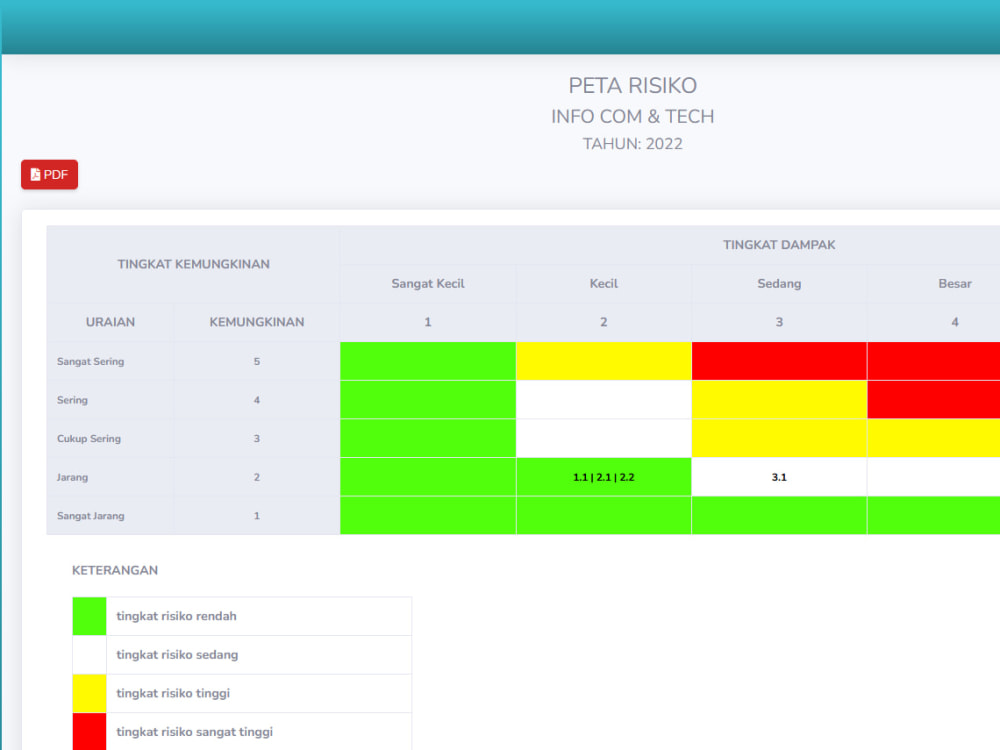1000x750 pixels.
Task: Click the green legend swatch for risiko rendah
Action: (89, 616)
